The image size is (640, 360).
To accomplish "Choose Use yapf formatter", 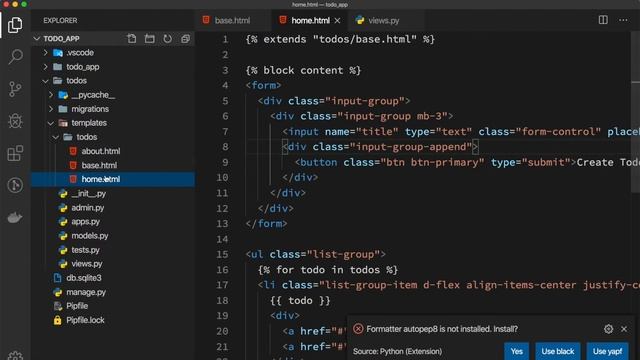I will point(607,351).
